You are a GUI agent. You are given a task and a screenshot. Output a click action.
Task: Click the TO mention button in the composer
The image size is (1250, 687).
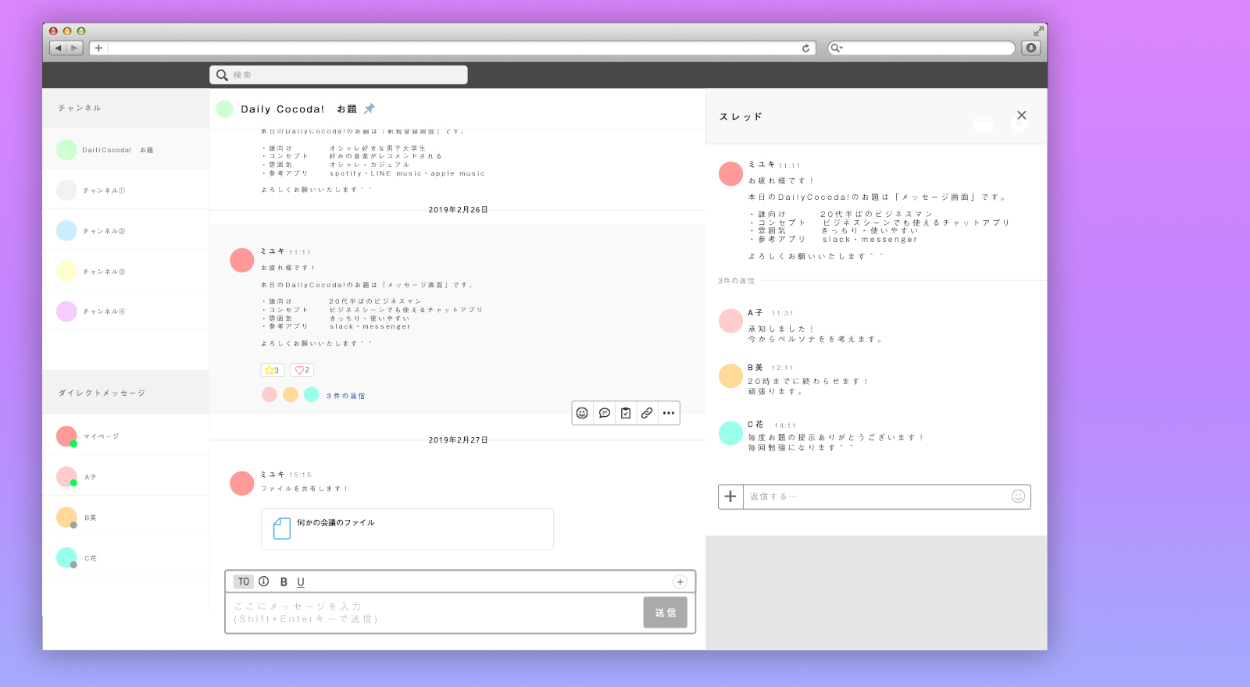point(243,581)
